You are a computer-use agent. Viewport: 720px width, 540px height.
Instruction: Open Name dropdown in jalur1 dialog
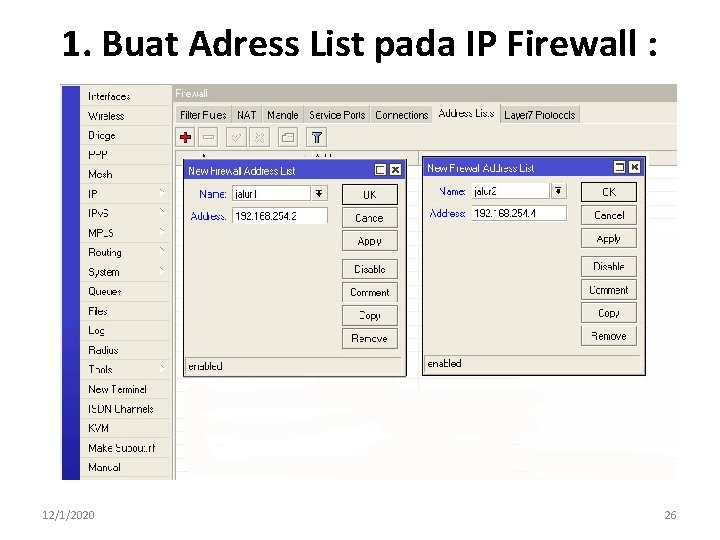[x=319, y=193]
